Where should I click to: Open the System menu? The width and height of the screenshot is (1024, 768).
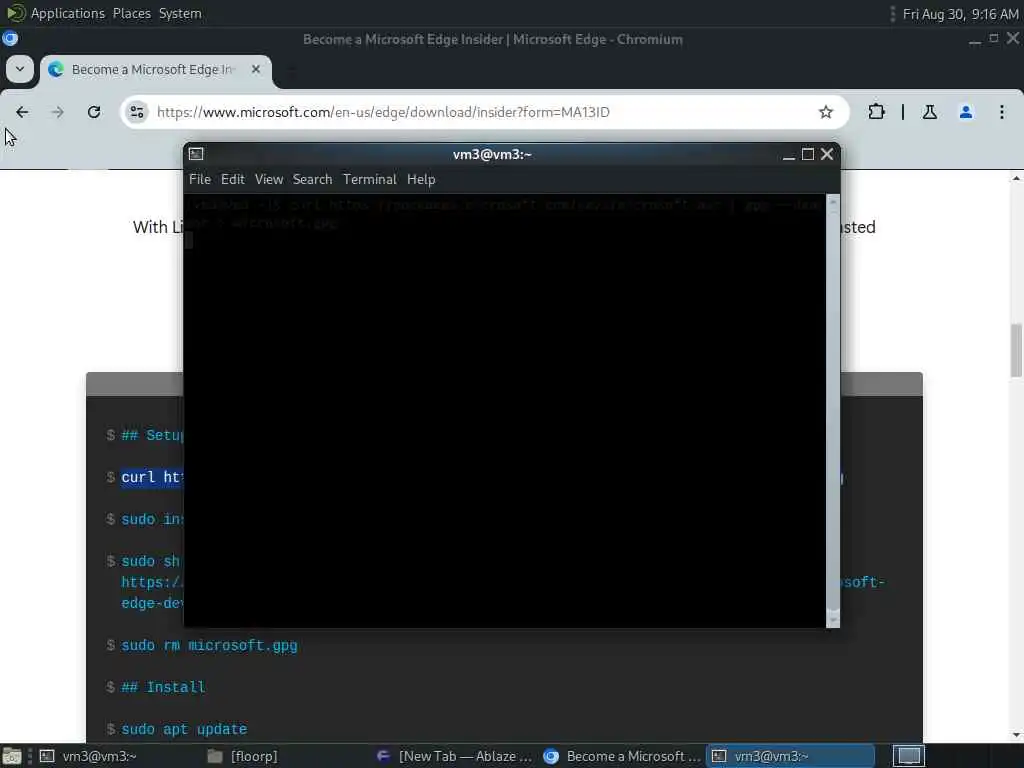[x=180, y=13]
